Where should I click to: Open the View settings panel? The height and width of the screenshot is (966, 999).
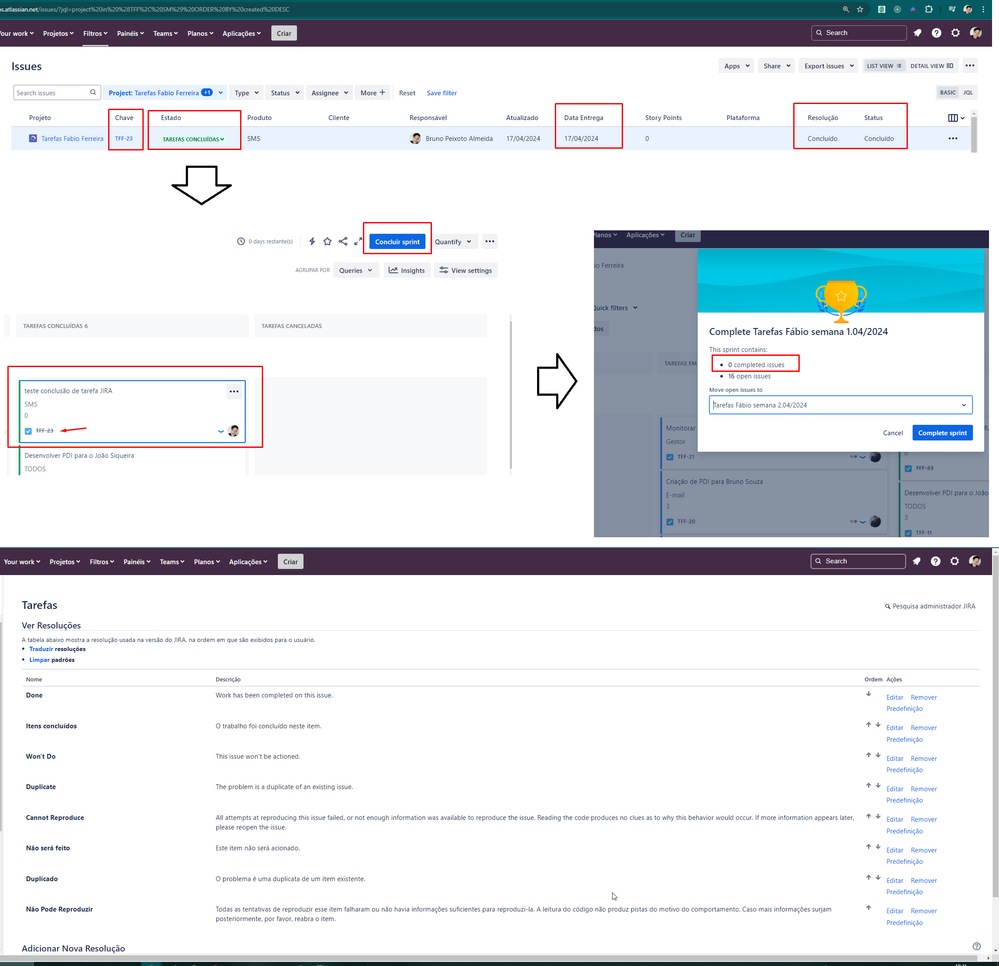466,270
